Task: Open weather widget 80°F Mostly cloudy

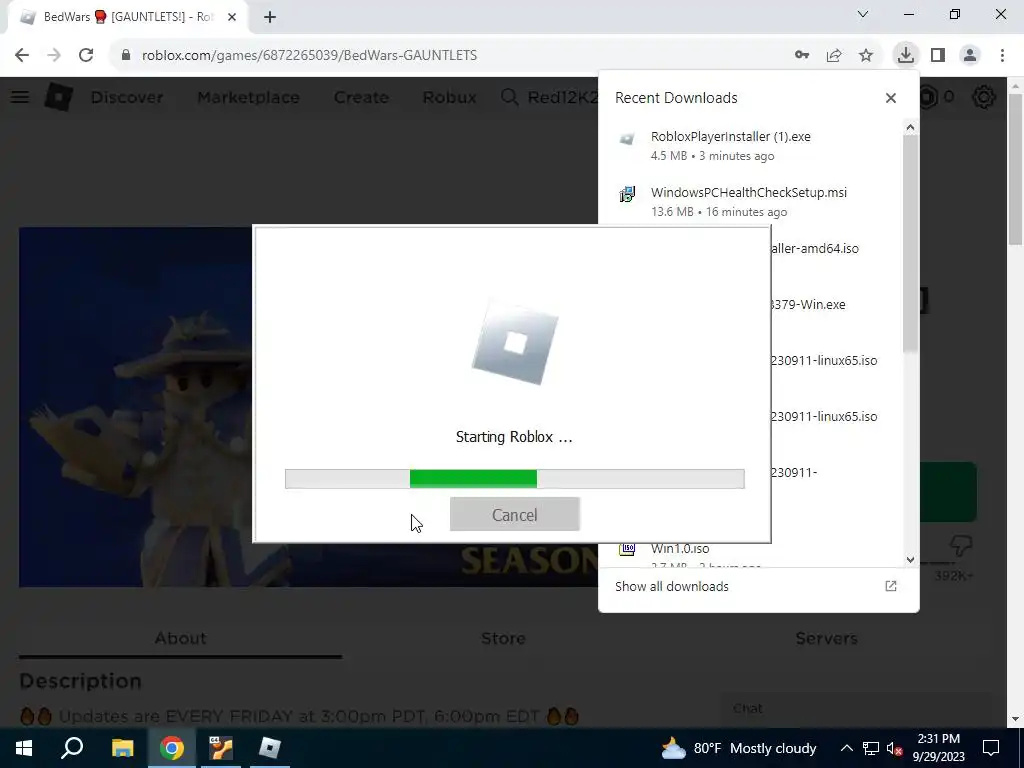Action: 739,748
